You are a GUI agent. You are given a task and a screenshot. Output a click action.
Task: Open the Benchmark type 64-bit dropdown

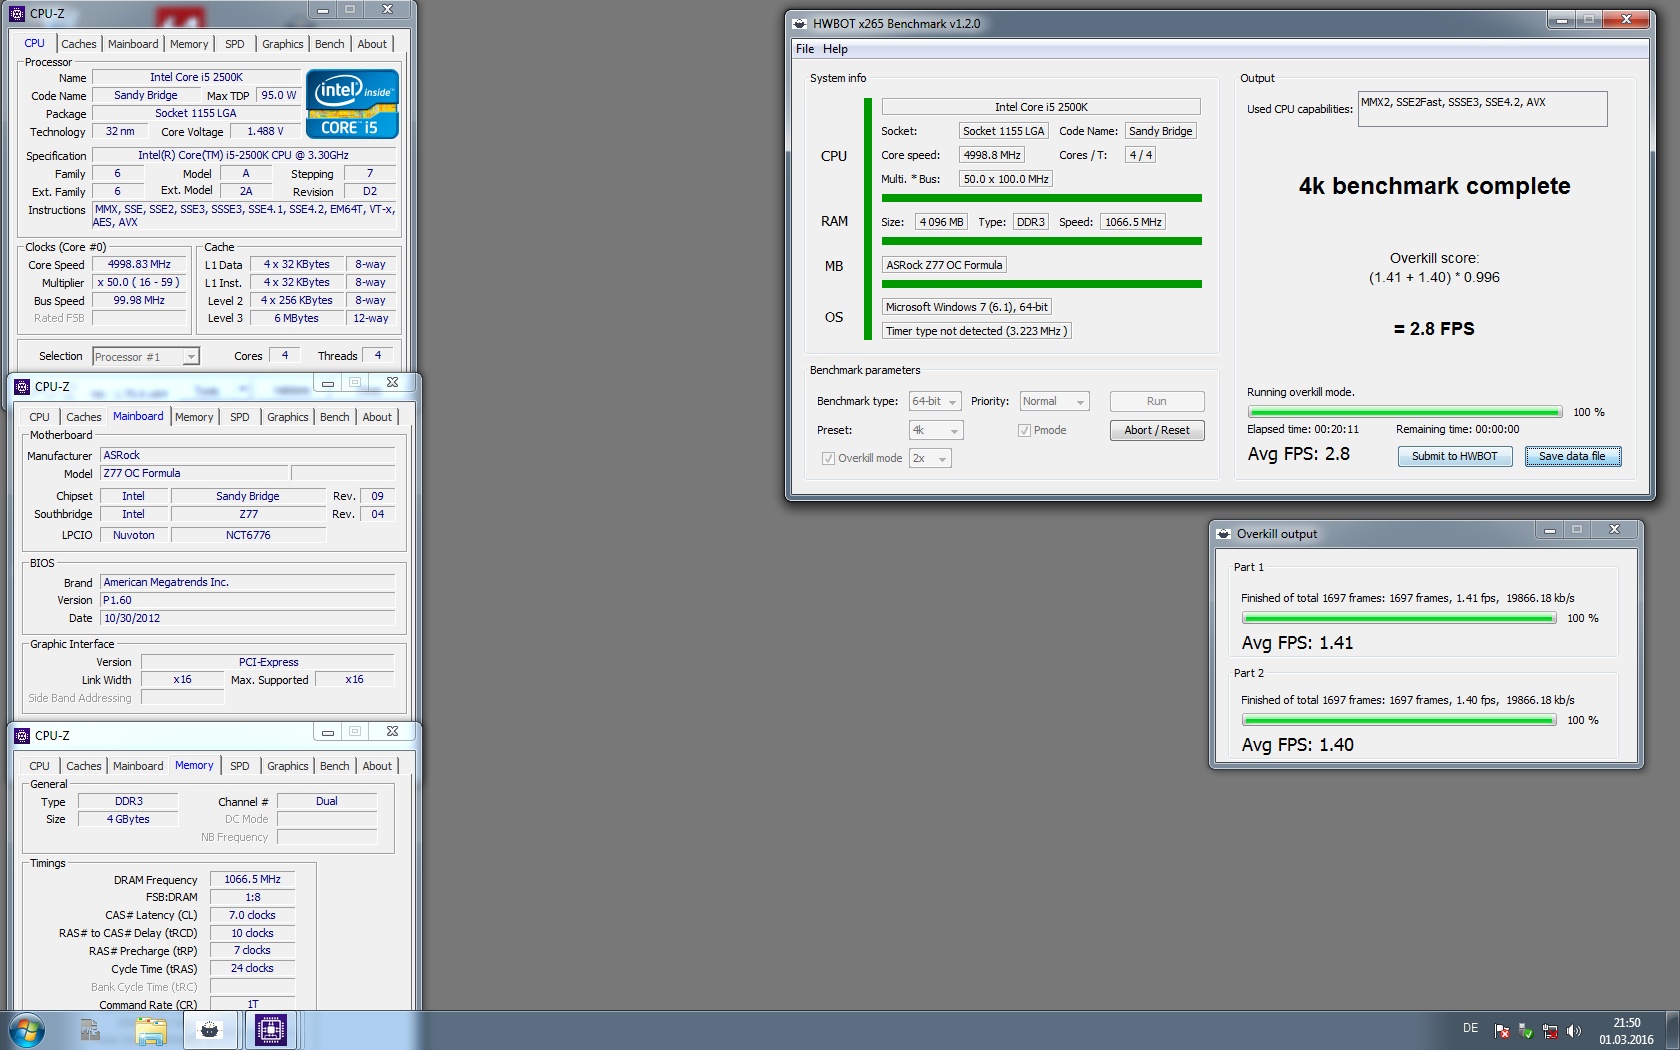point(935,402)
